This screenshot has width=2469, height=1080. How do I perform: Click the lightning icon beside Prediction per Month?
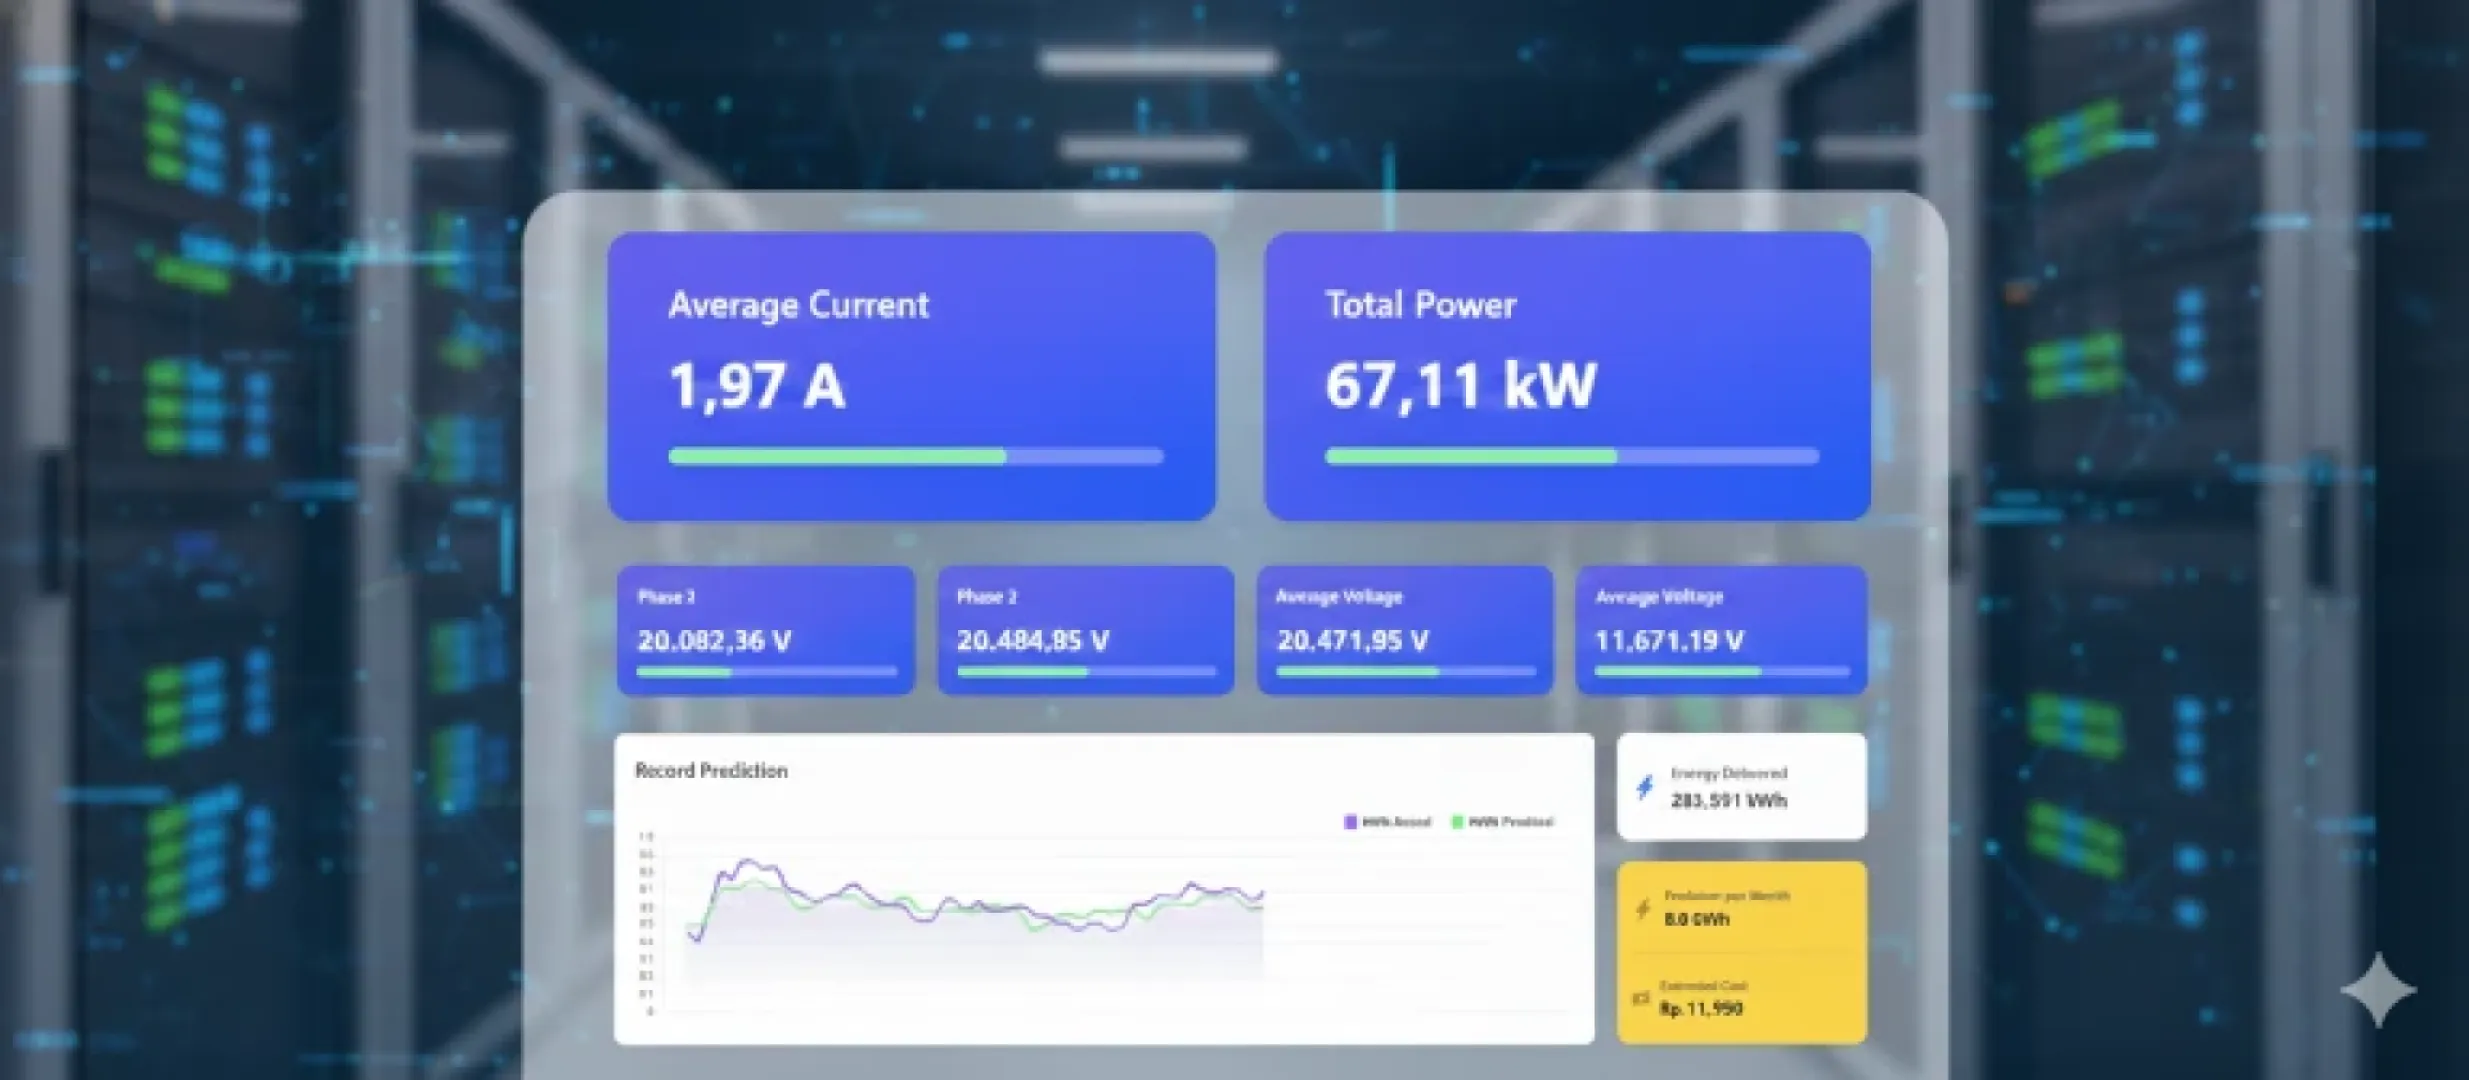(1642, 908)
